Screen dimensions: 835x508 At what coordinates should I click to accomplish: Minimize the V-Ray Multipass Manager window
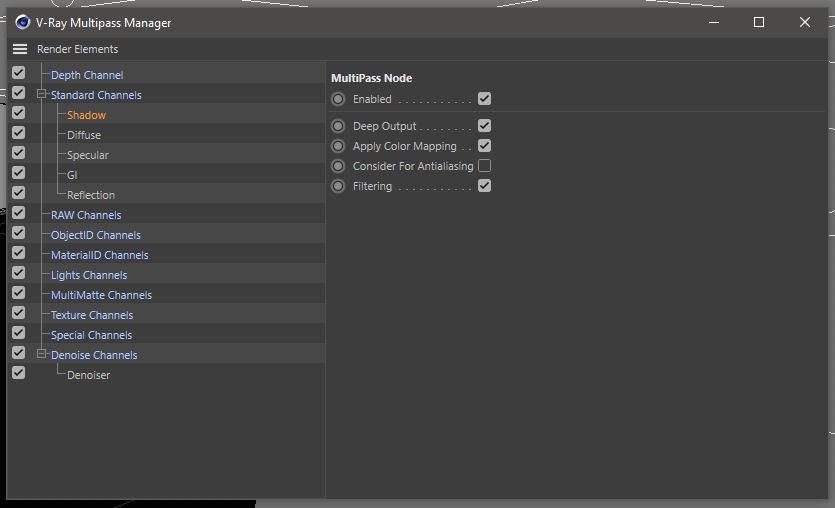click(x=714, y=22)
